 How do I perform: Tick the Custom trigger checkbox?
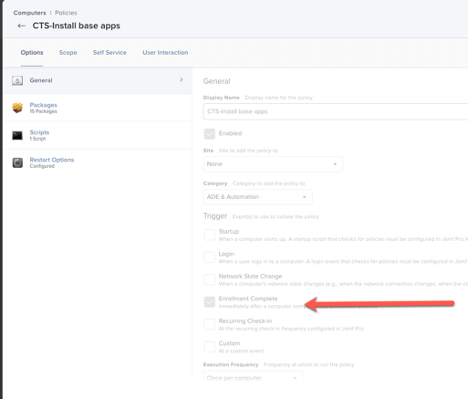(x=209, y=347)
